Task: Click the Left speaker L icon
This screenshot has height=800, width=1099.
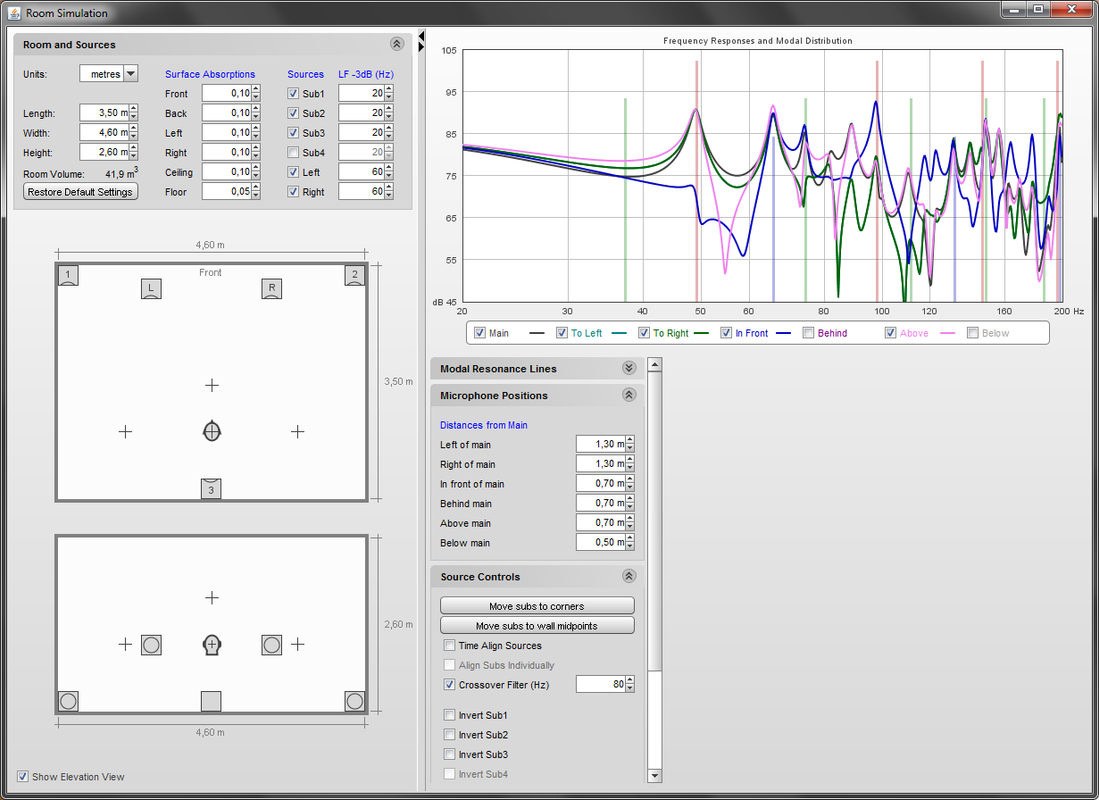Action: click(x=151, y=288)
